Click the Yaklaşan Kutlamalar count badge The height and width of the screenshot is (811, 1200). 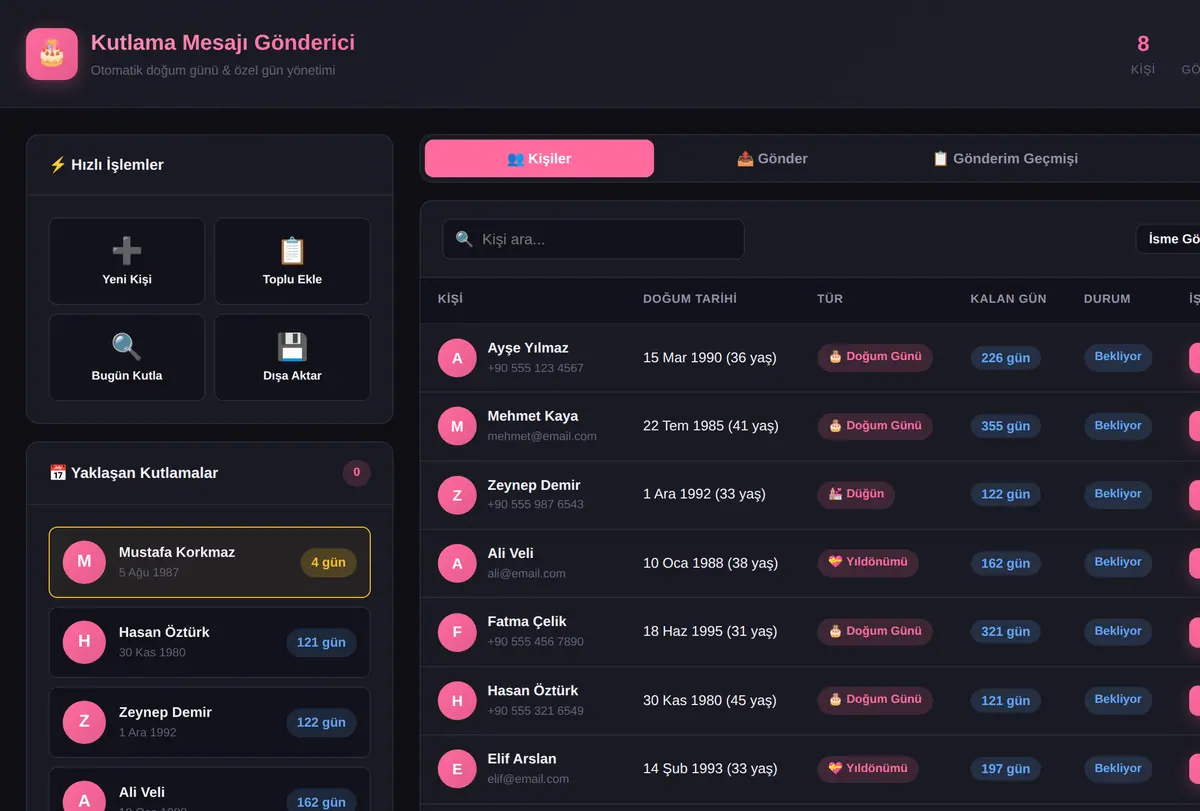tap(356, 473)
